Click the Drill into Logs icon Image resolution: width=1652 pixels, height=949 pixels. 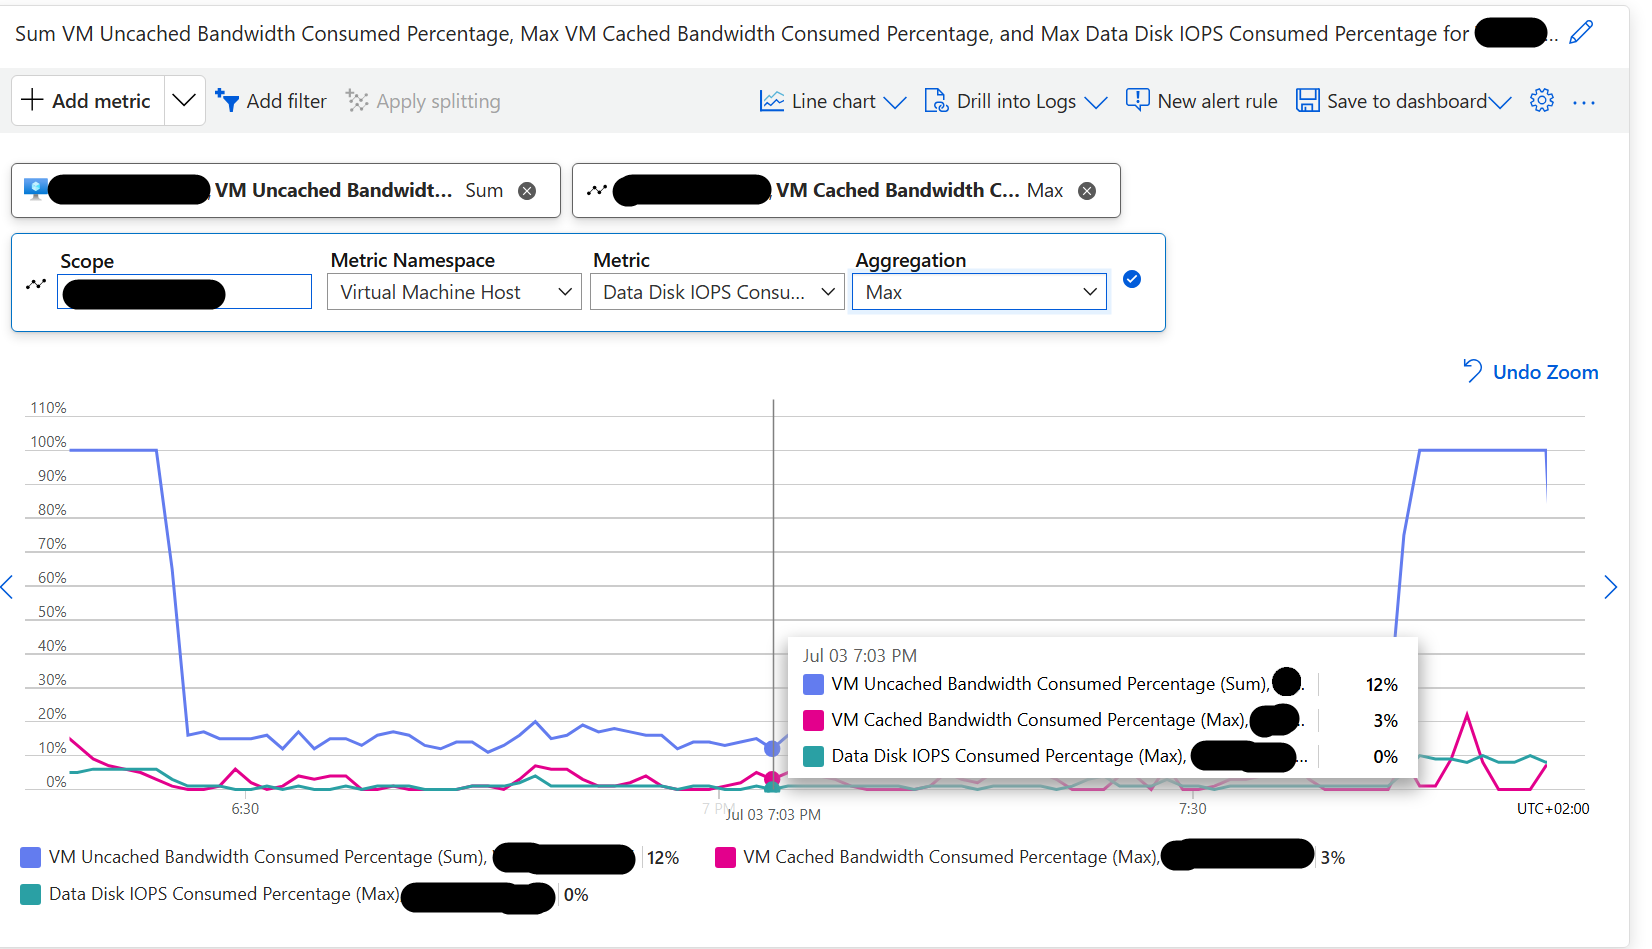936,100
